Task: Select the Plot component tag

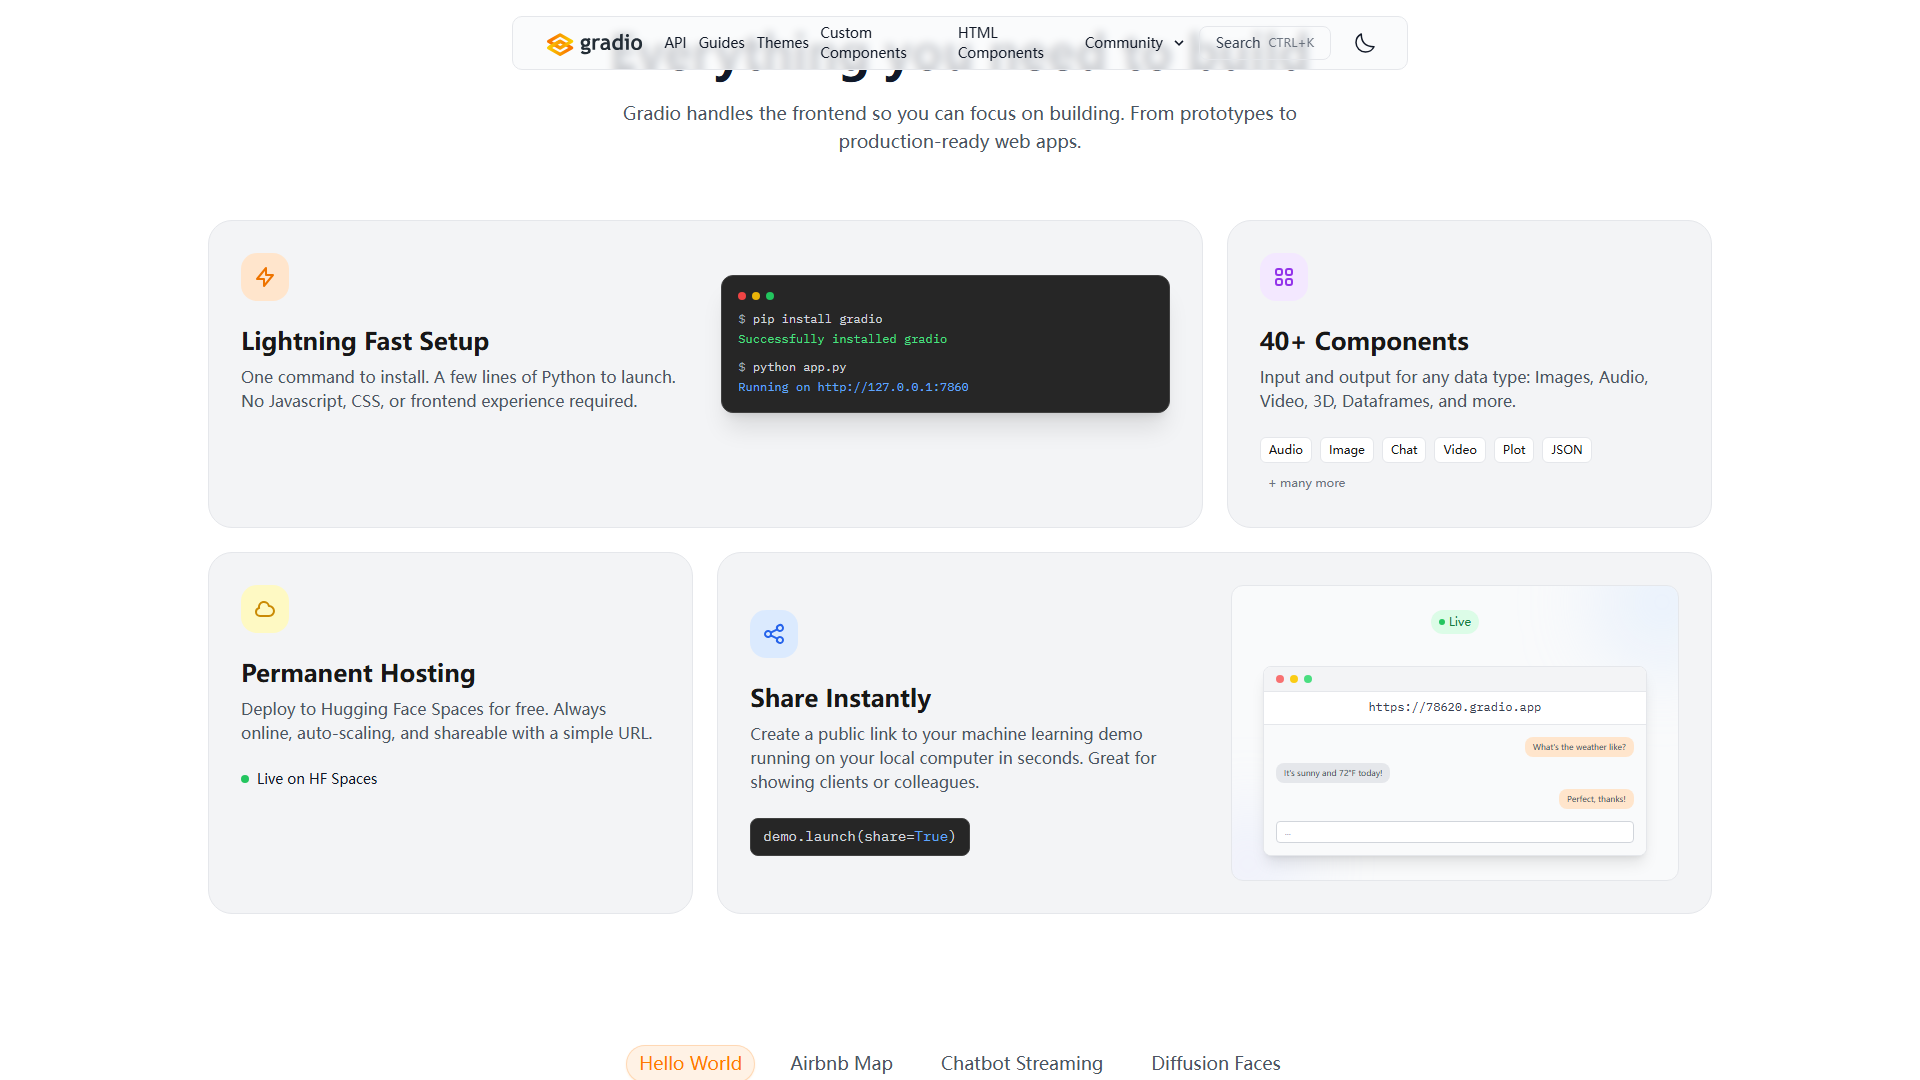Action: (x=1514, y=450)
